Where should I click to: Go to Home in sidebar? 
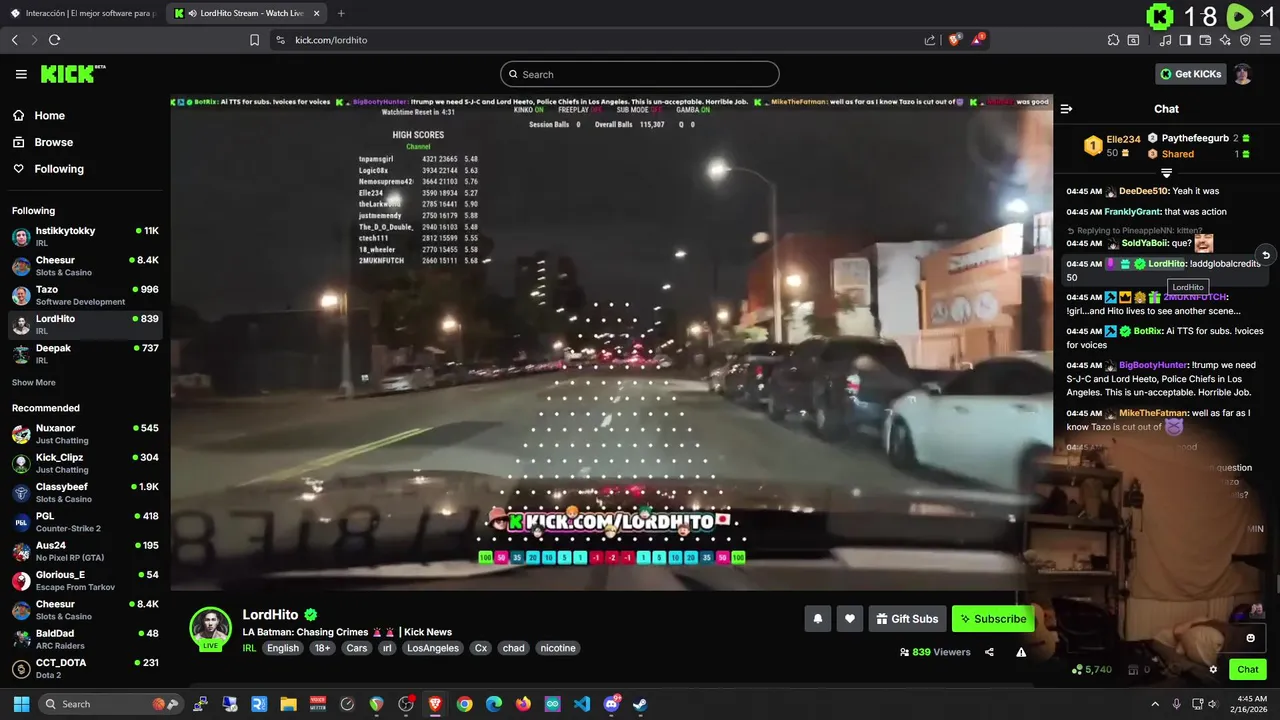pos(49,115)
